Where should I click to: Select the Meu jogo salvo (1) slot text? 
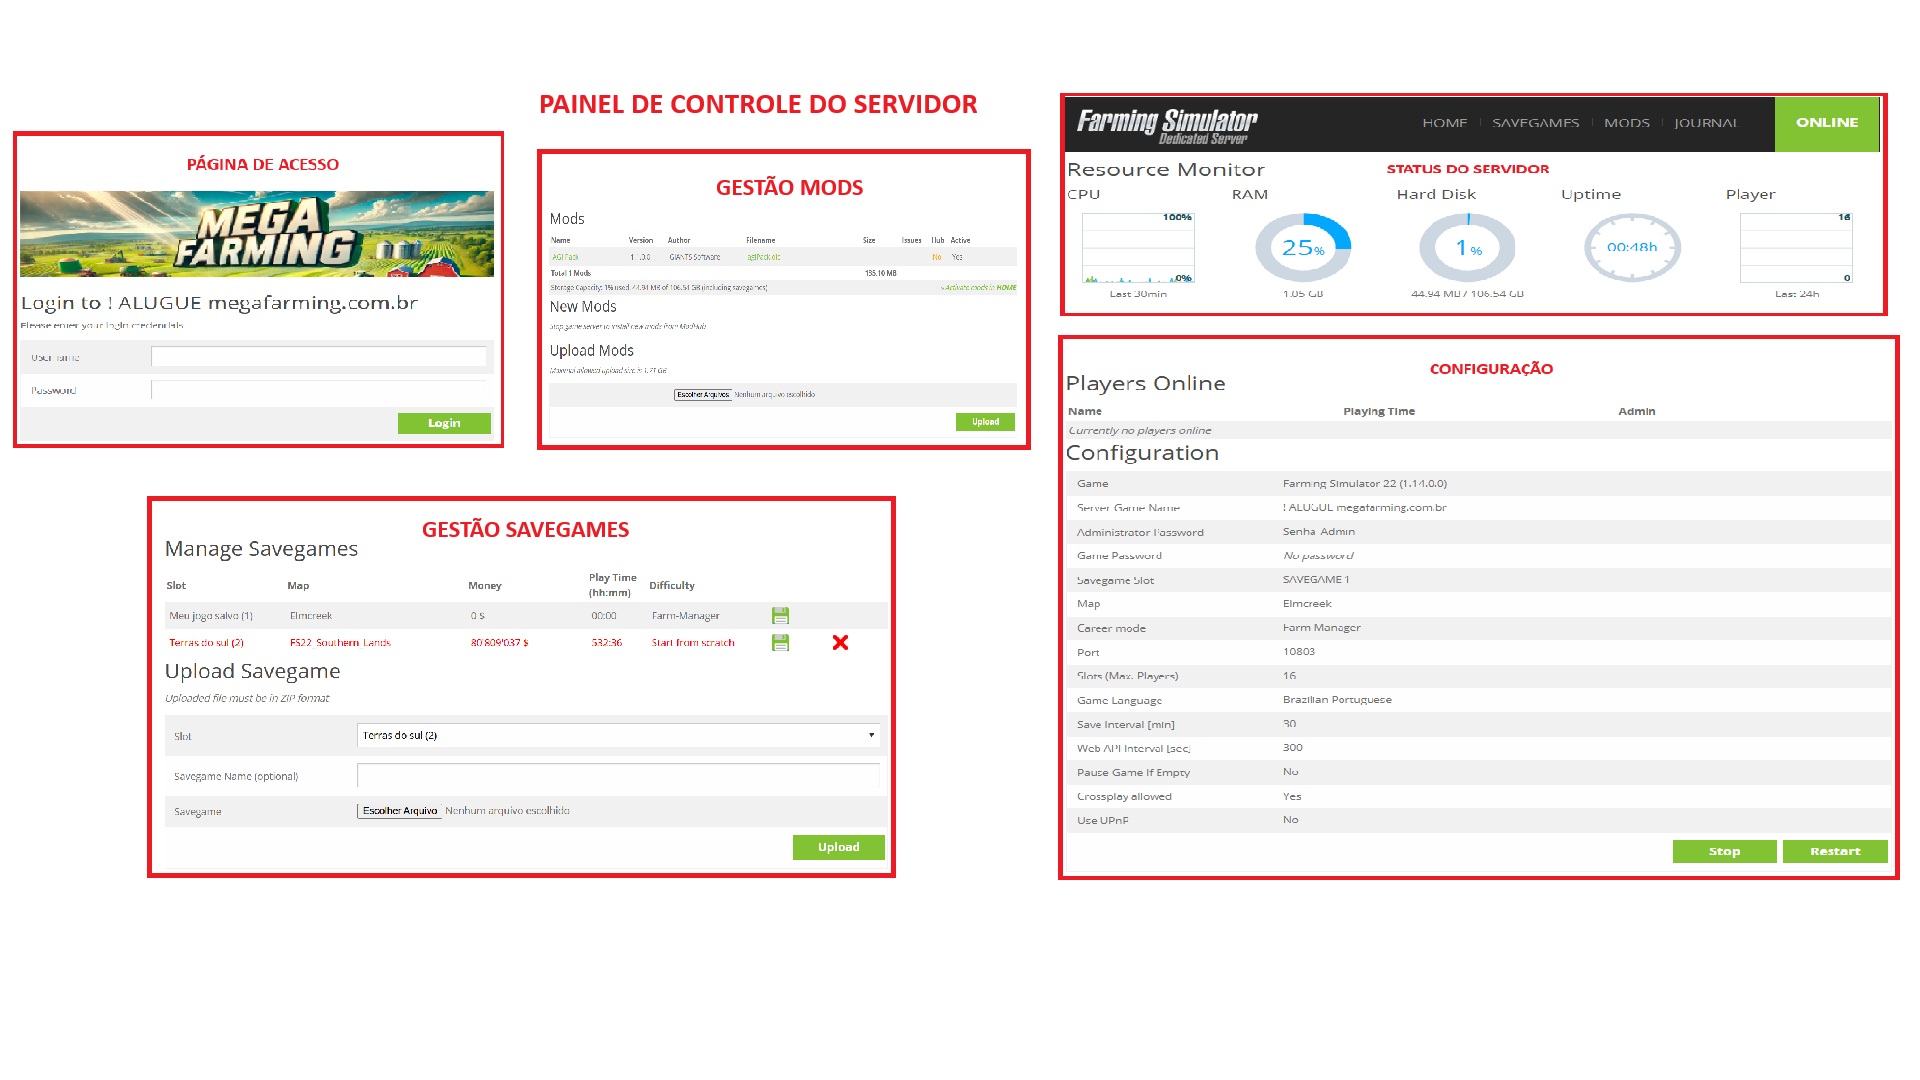tap(211, 616)
